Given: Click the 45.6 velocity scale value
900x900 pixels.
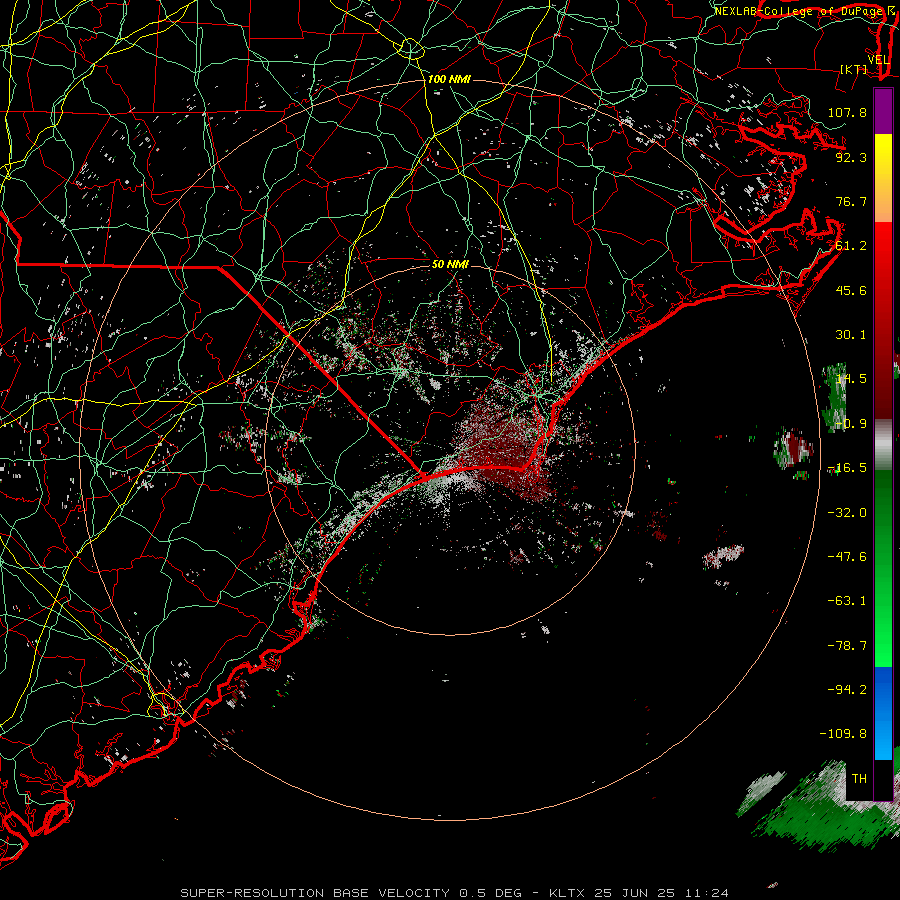Looking at the screenshot, I should coord(851,290).
